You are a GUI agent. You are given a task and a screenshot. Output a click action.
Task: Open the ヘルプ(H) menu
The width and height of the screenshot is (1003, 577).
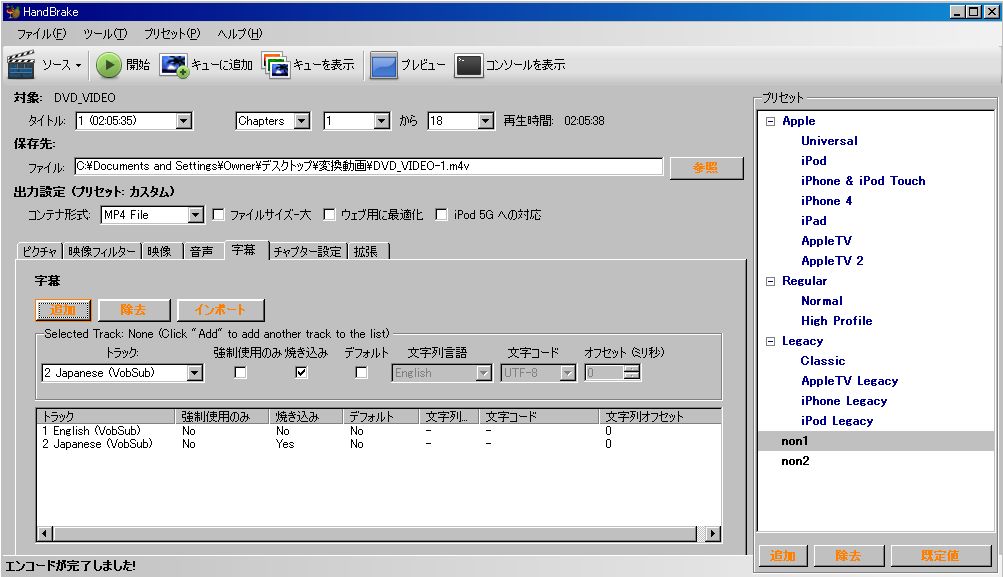click(x=239, y=34)
